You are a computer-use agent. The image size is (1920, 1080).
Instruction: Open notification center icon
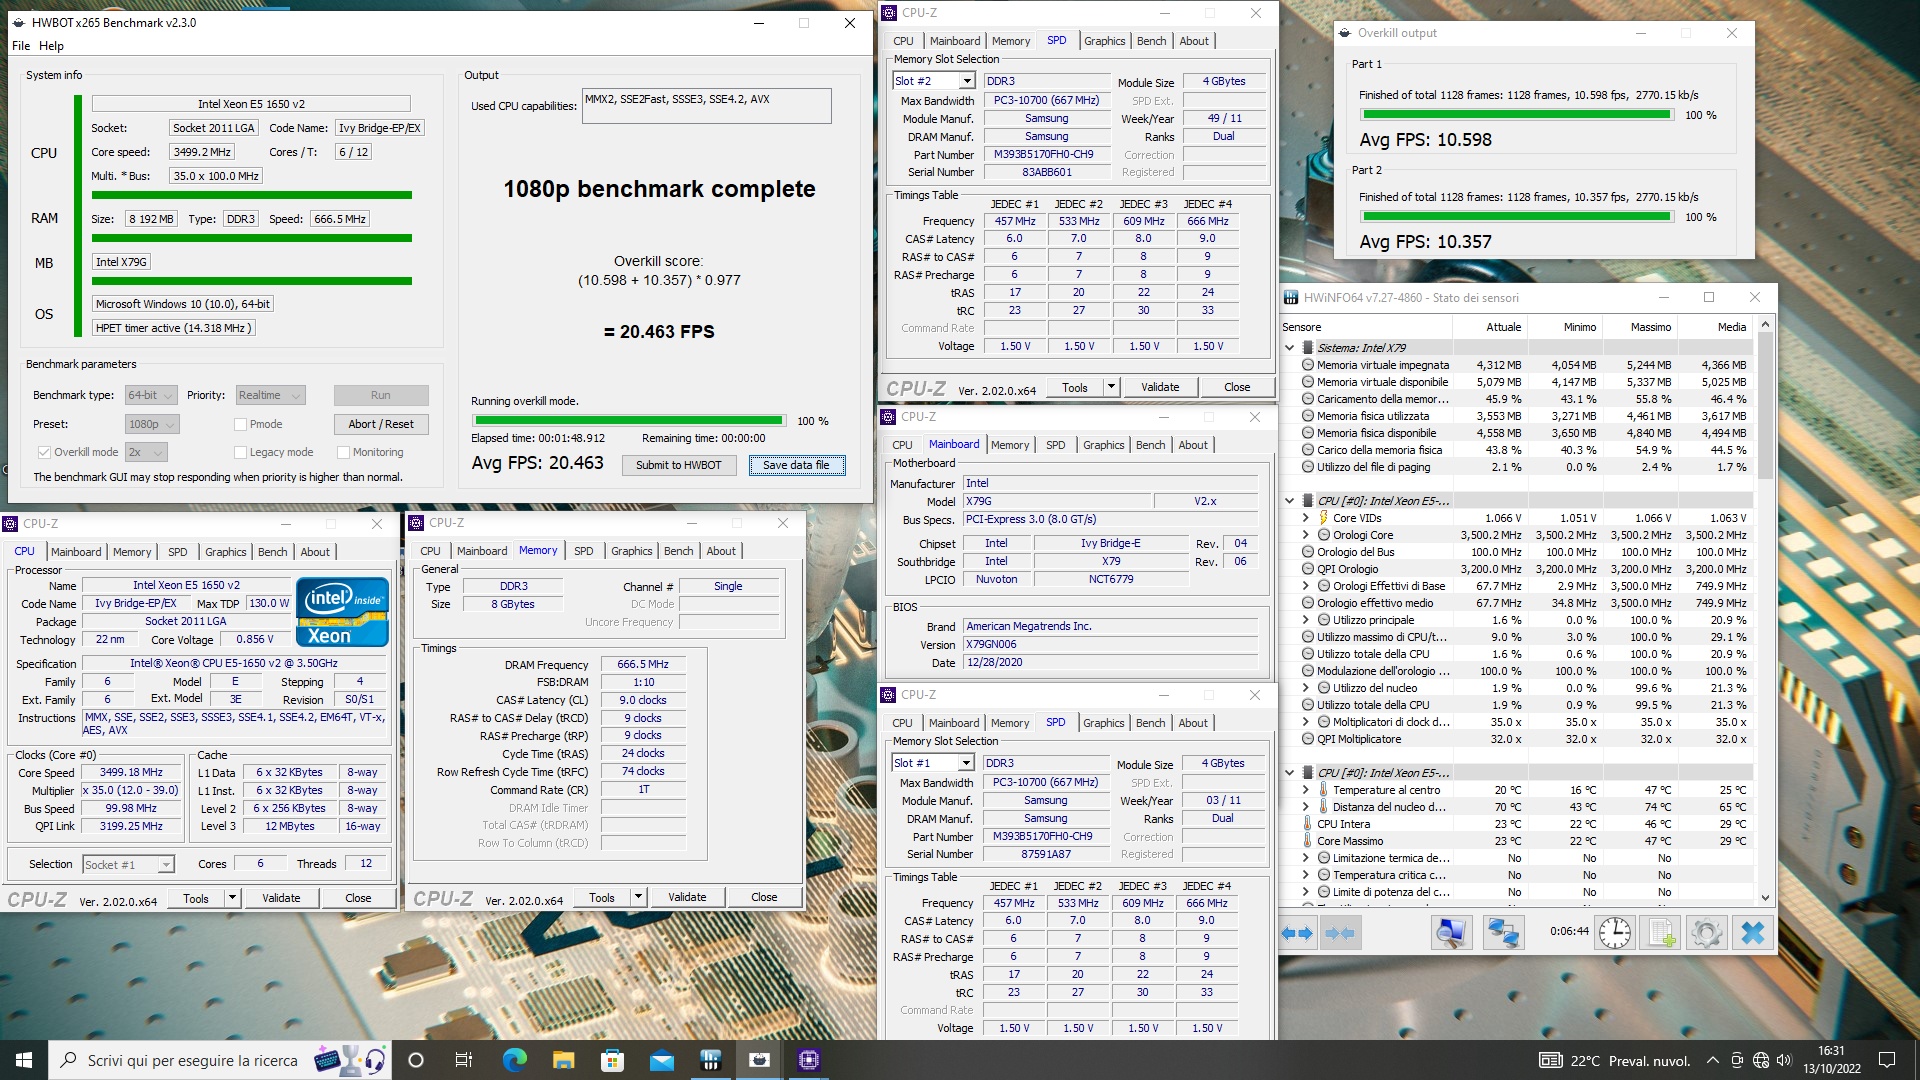pyautogui.click(x=1887, y=1060)
